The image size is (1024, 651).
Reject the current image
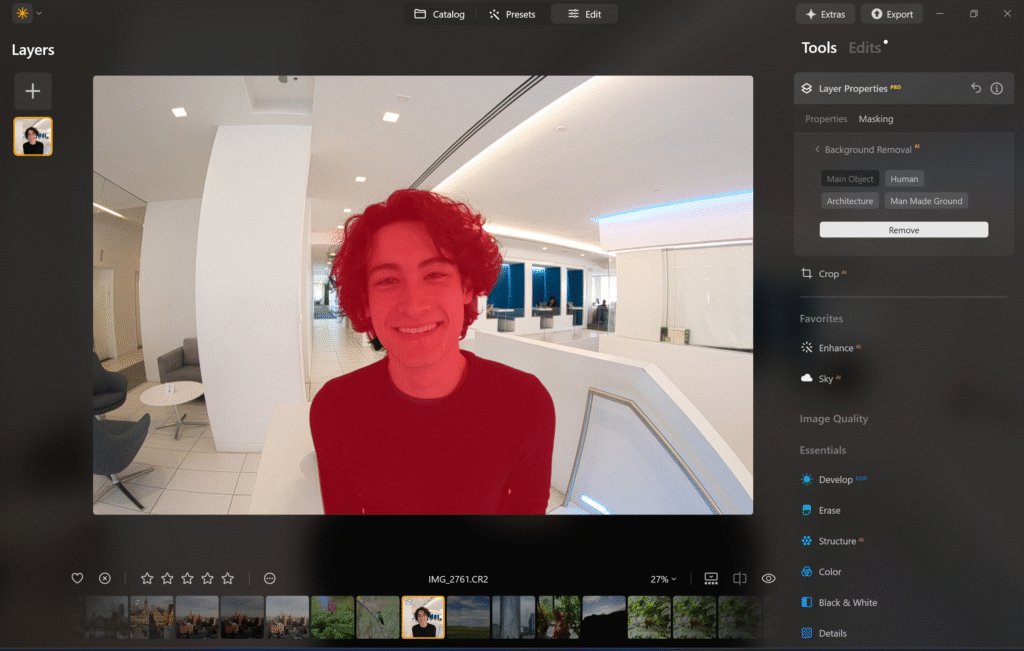(x=104, y=578)
